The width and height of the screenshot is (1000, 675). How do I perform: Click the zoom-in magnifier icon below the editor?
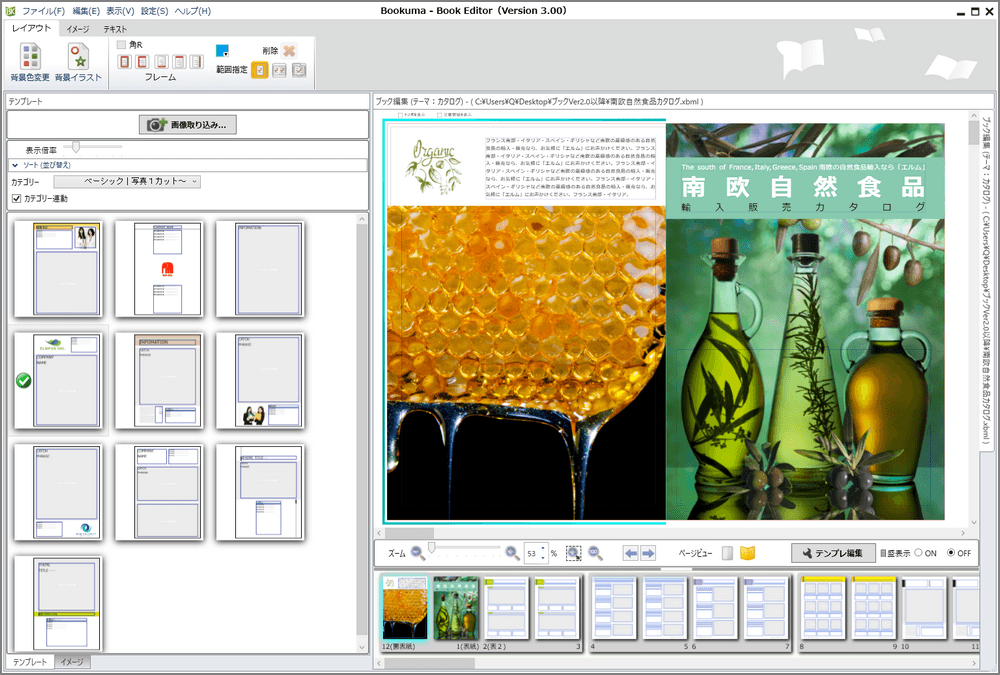point(512,553)
